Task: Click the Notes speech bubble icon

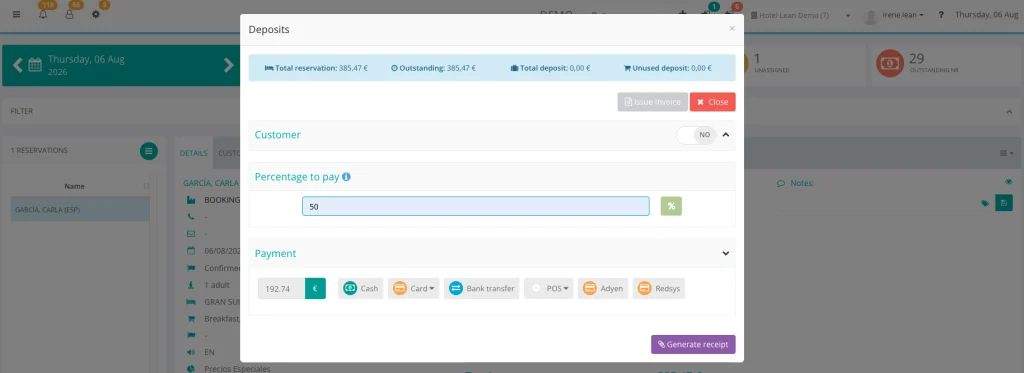Action: (x=780, y=184)
